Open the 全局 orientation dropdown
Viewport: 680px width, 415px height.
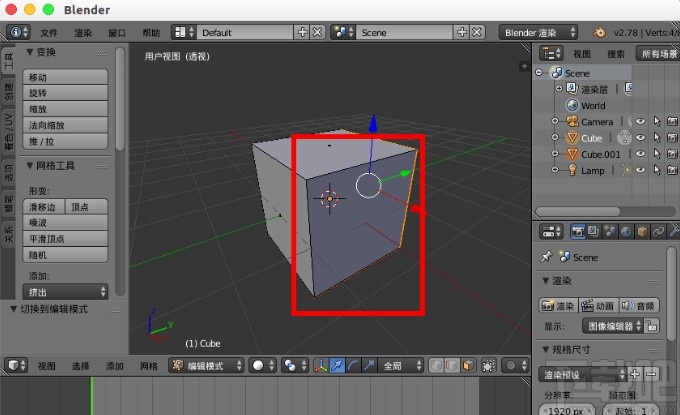click(400, 366)
